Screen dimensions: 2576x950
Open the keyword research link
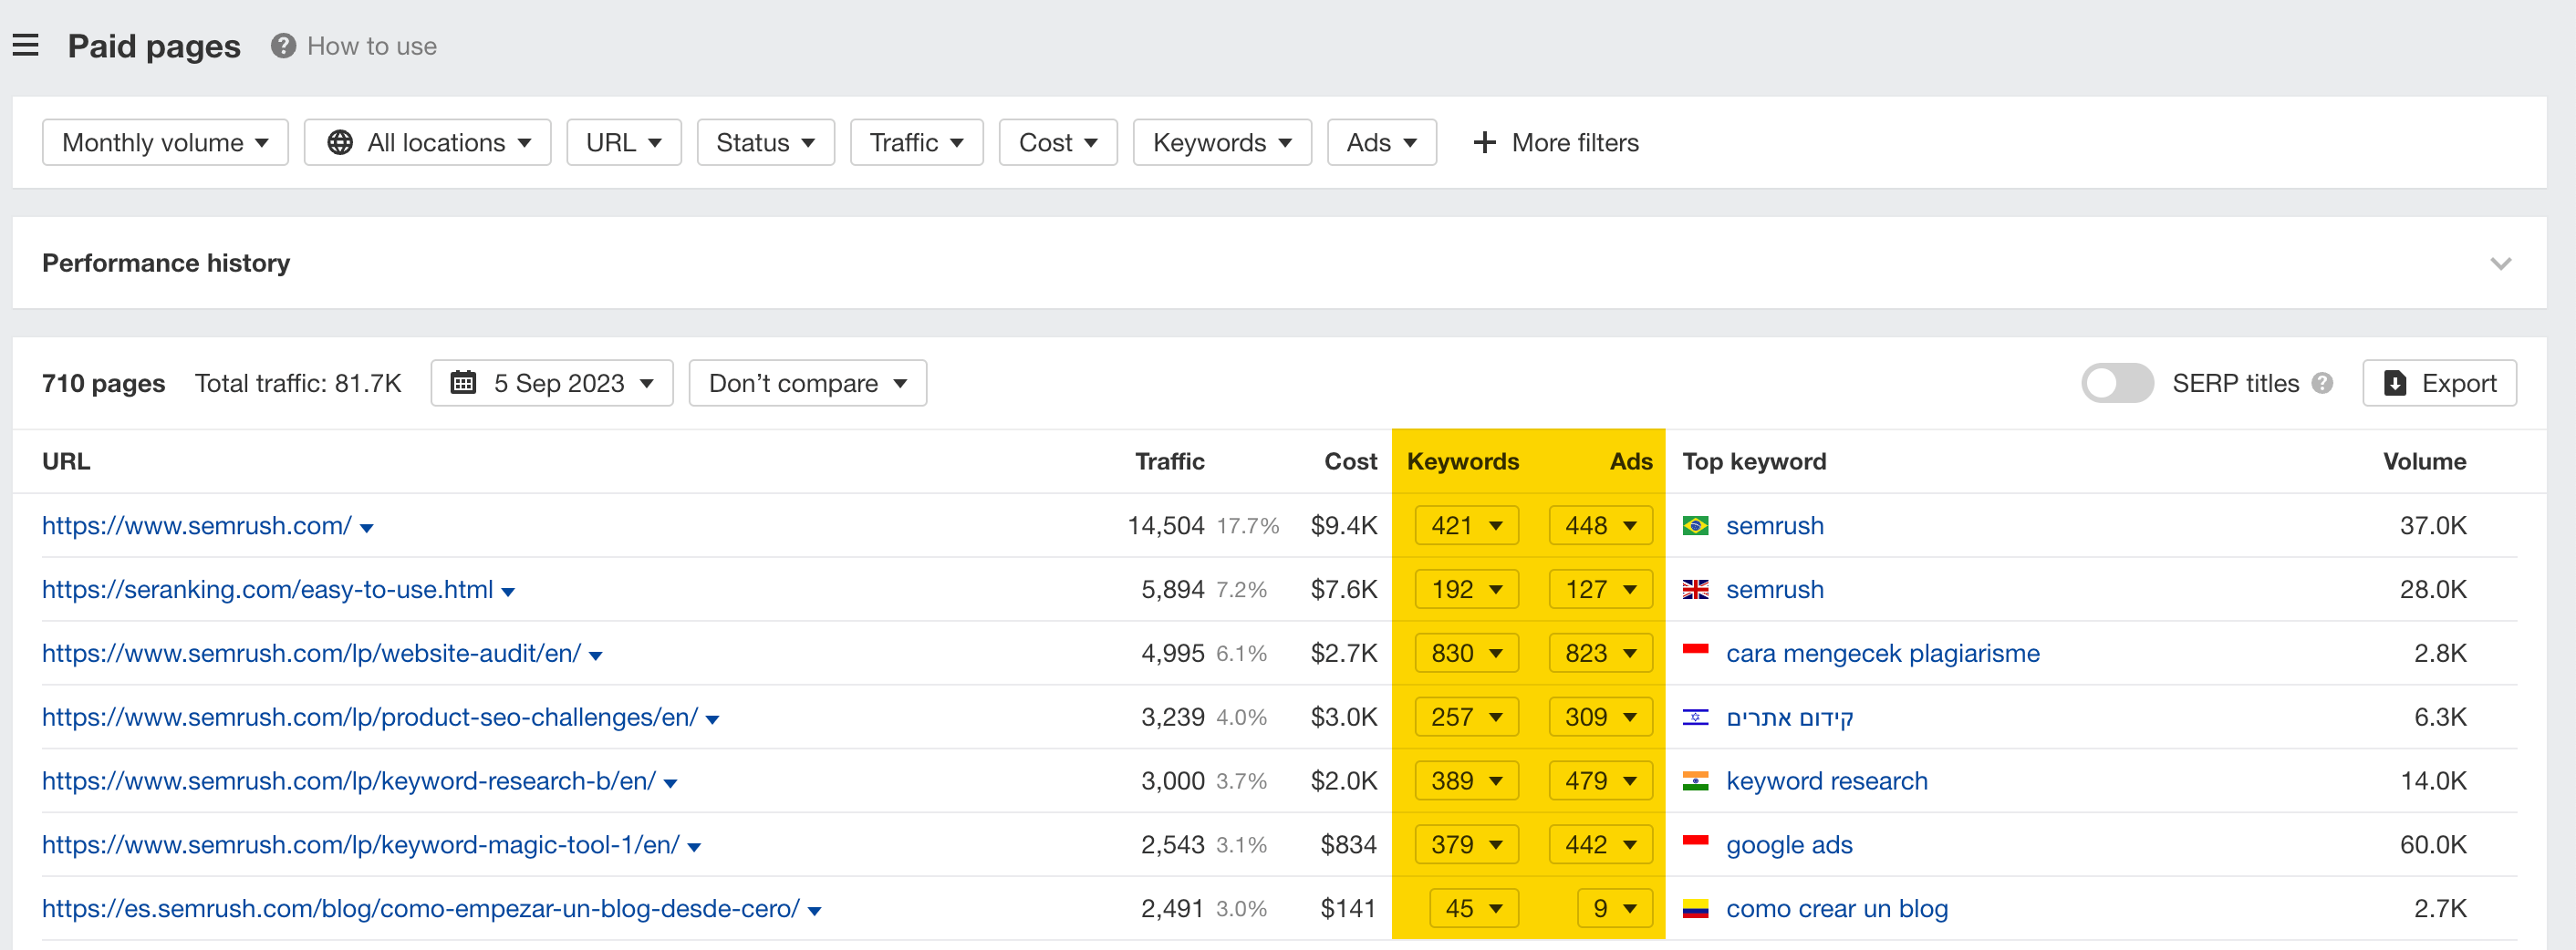(1826, 781)
